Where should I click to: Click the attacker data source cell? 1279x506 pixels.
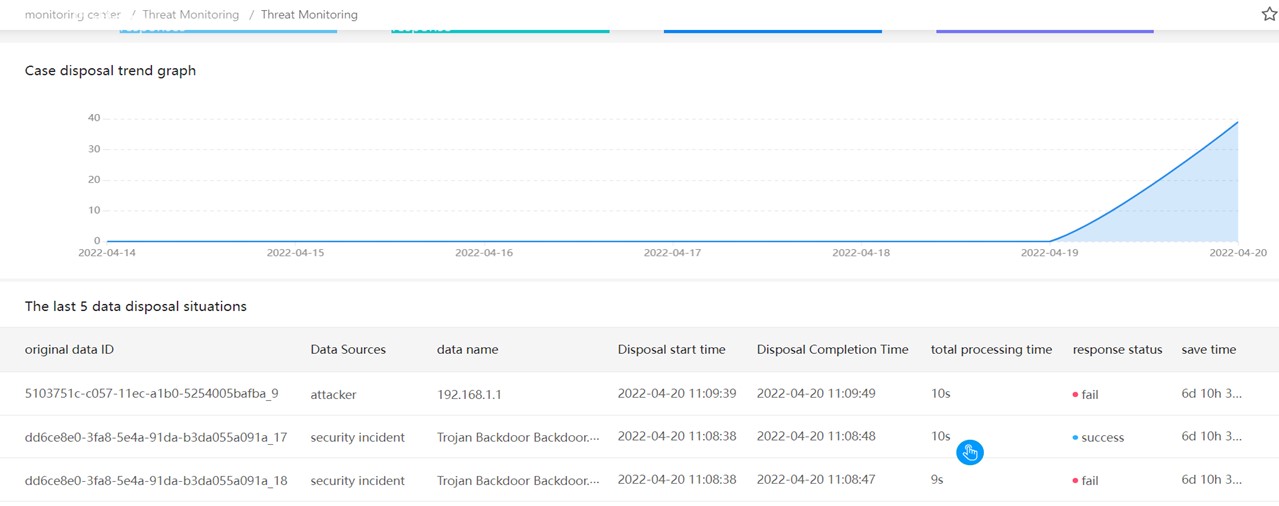coord(333,394)
